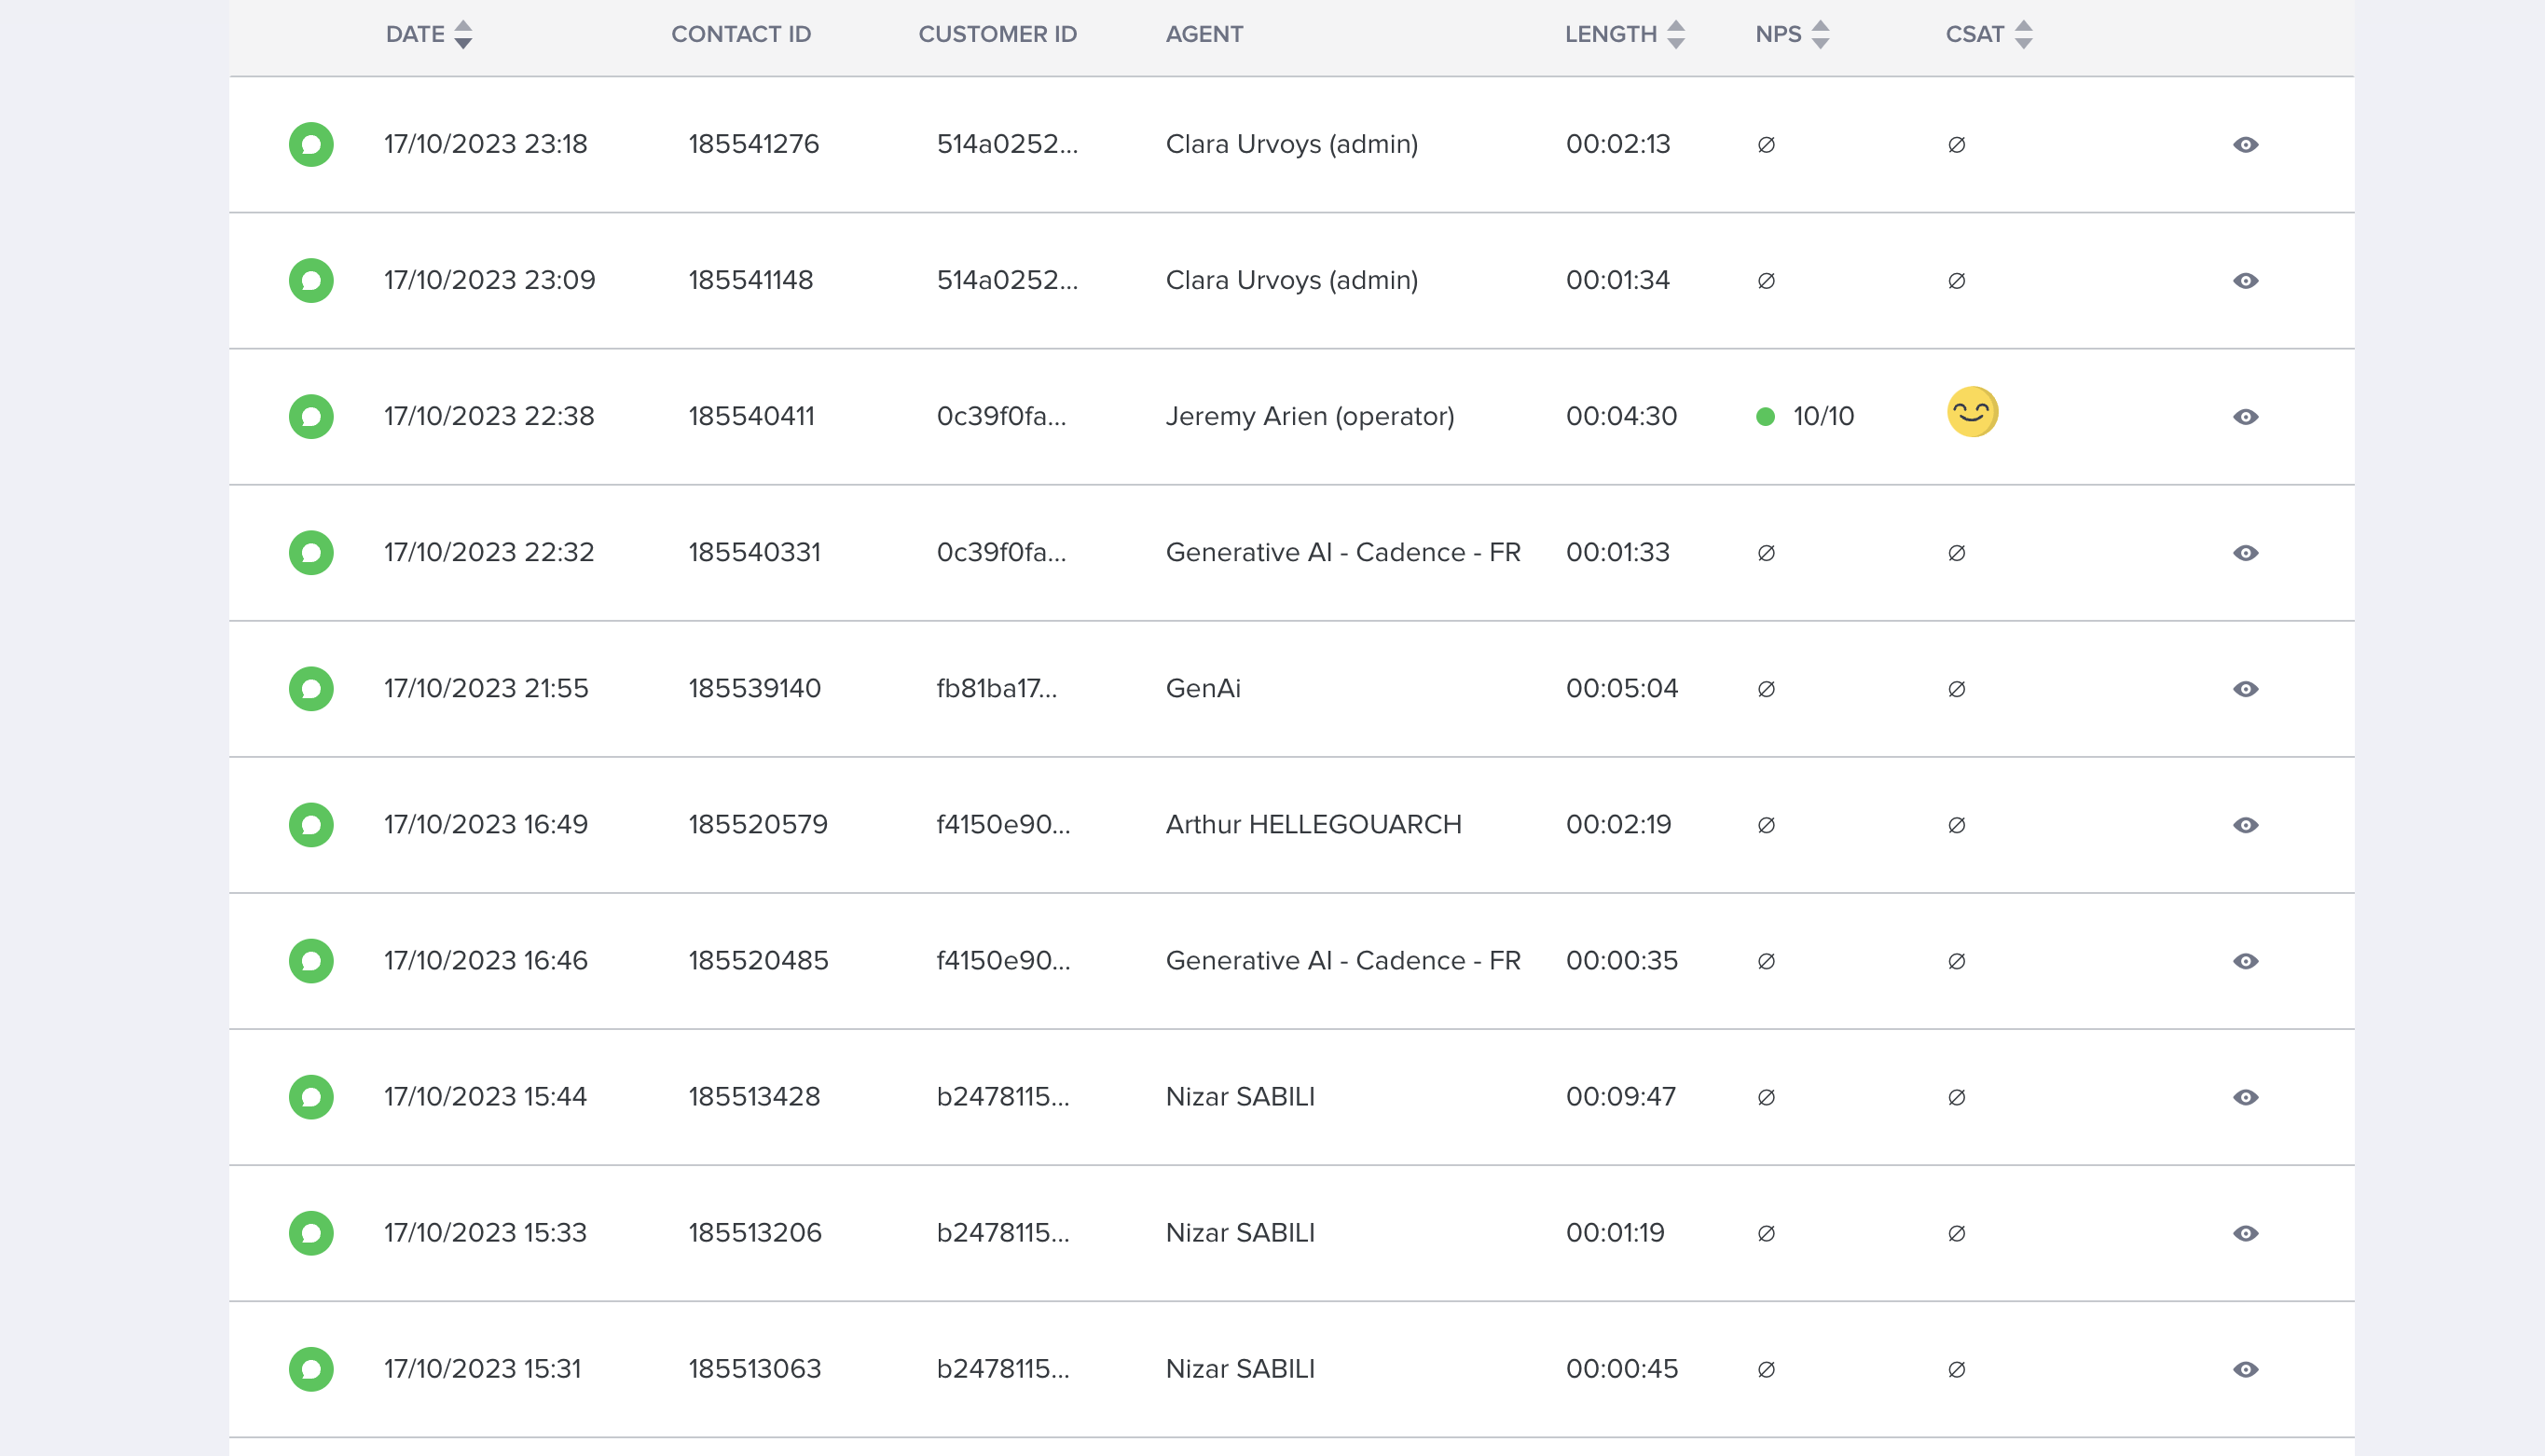View conversation 185513063 via eye icon
The image size is (2545, 1456).
pos(2245,1368)
